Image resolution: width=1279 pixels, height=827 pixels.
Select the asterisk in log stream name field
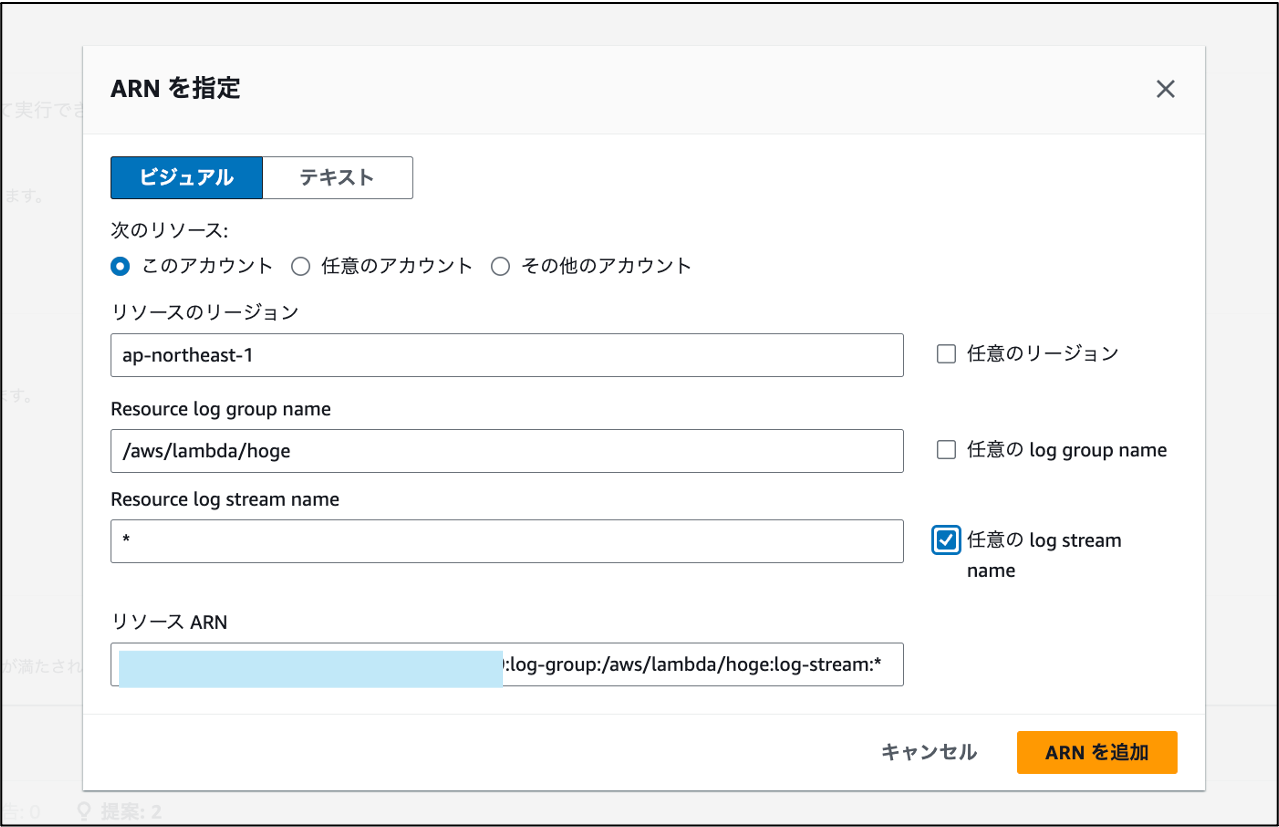tap(128, 541)
